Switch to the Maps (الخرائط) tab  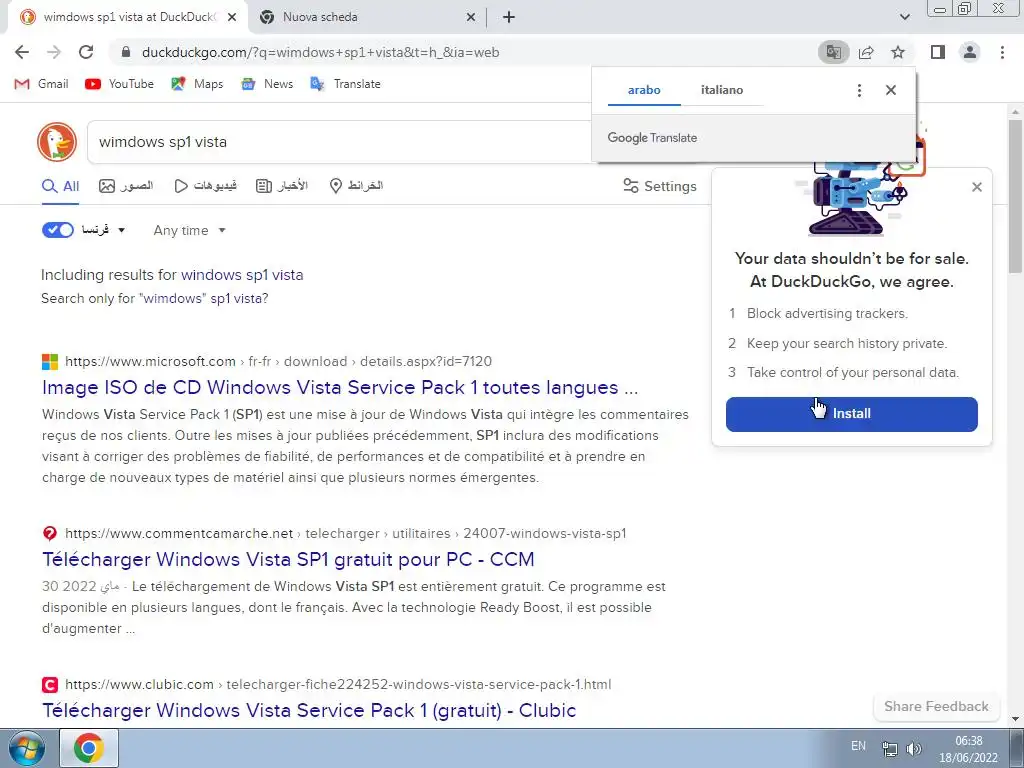tap(356, 186)
